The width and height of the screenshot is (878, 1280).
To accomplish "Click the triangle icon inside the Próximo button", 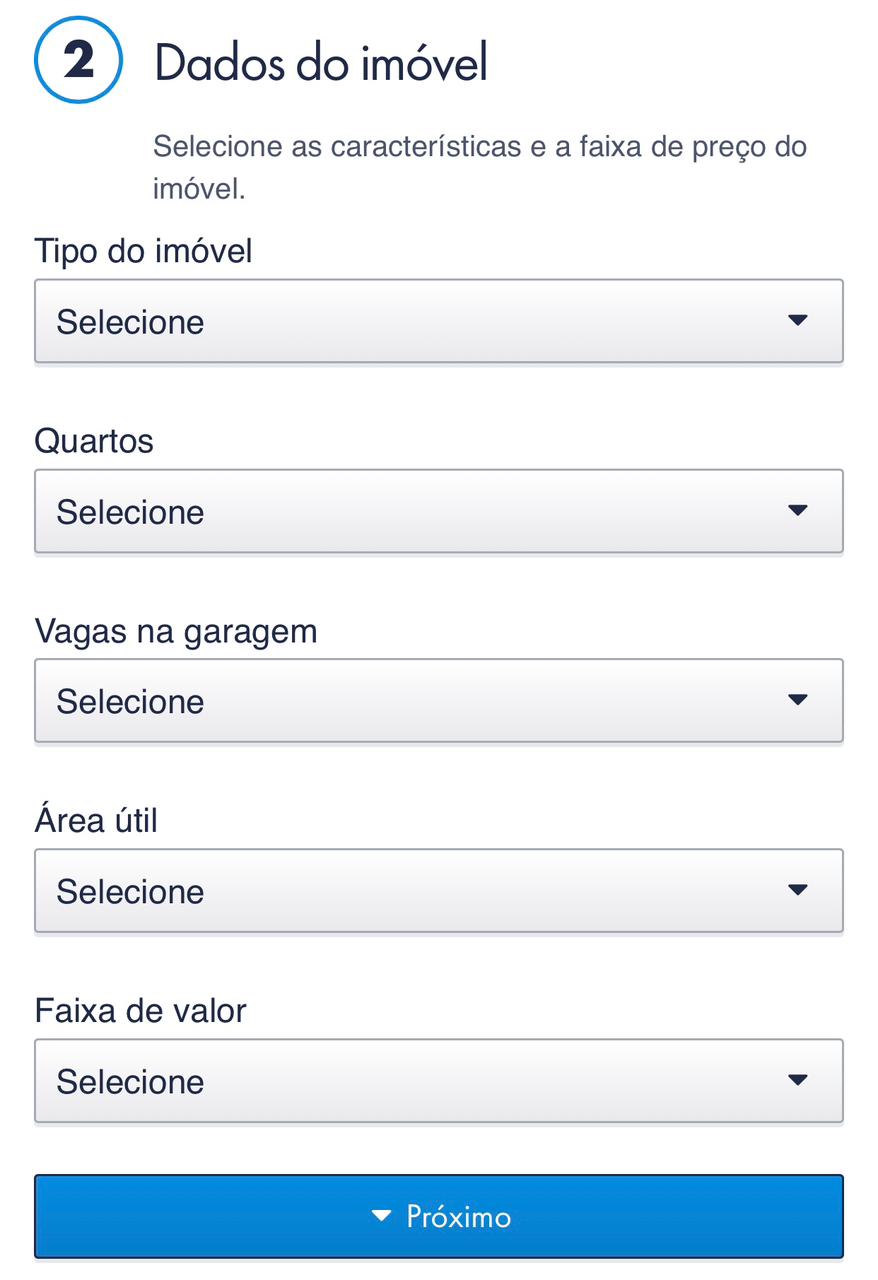I will (x=381, y=1216).
